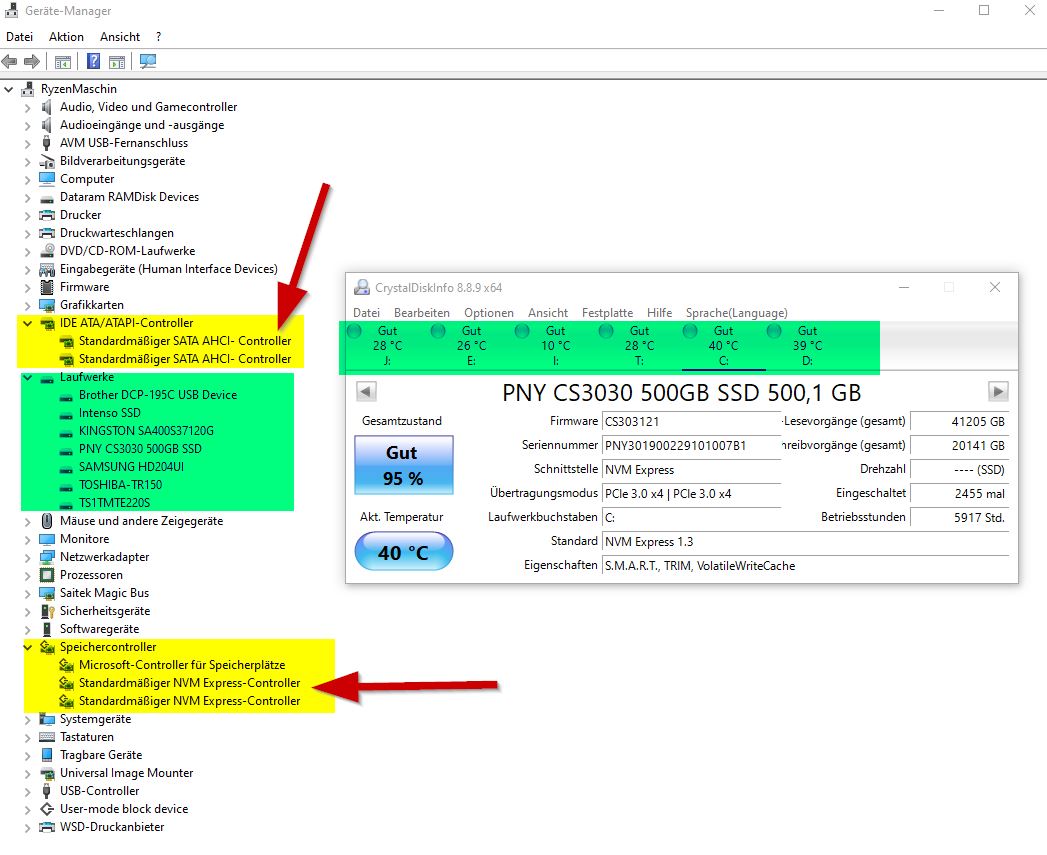The height and width of the screenshot is (855, 1047).
Task: Expand the Systemgeräte node
Action: (x=27, y=719)
